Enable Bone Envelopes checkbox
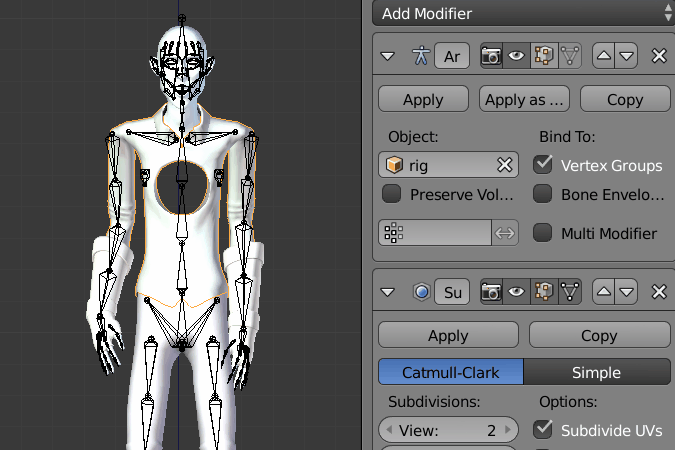The height and width of the screenshot is (450, 675). pos(543,194)
